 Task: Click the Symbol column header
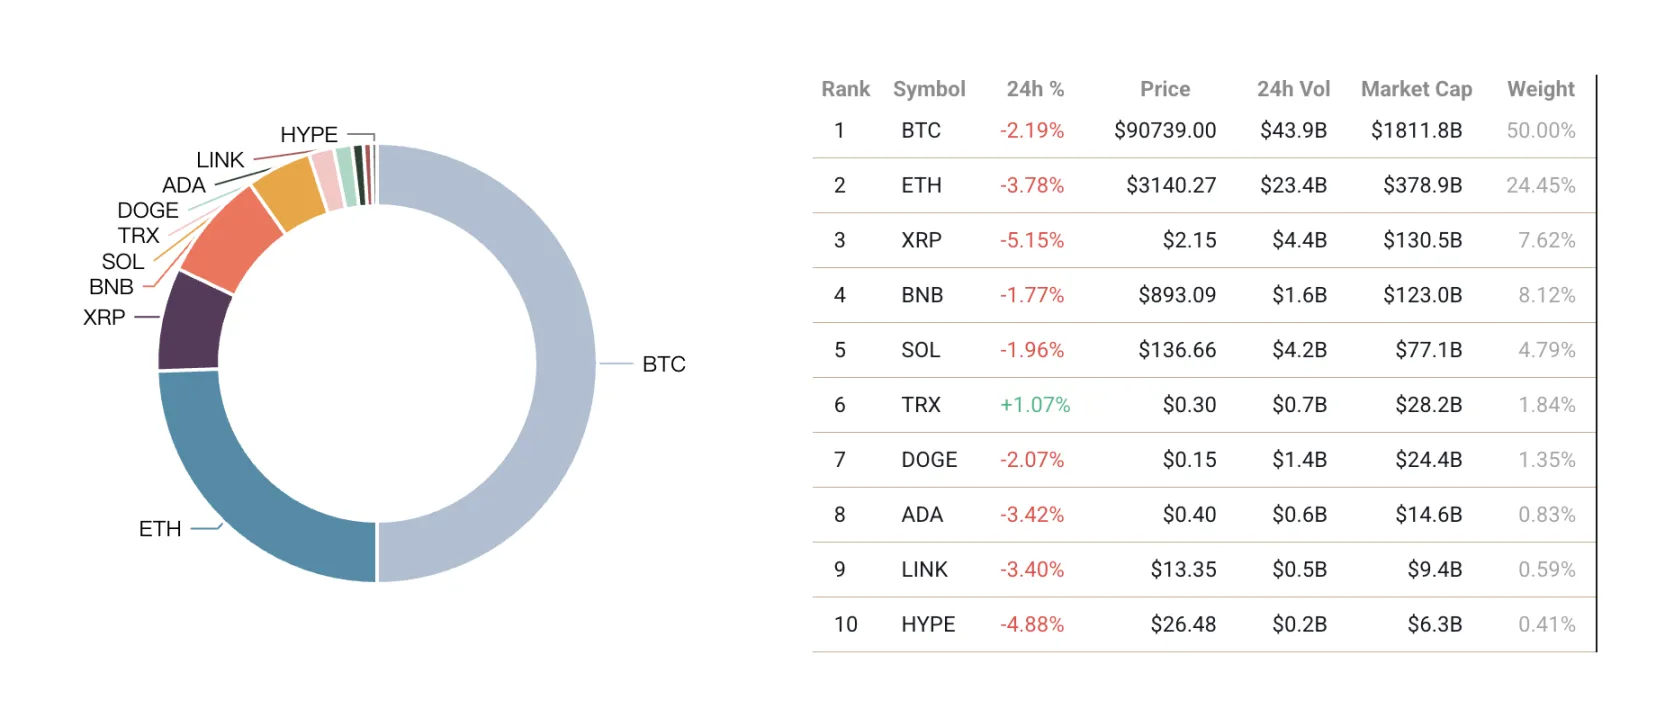coord(929,89)
